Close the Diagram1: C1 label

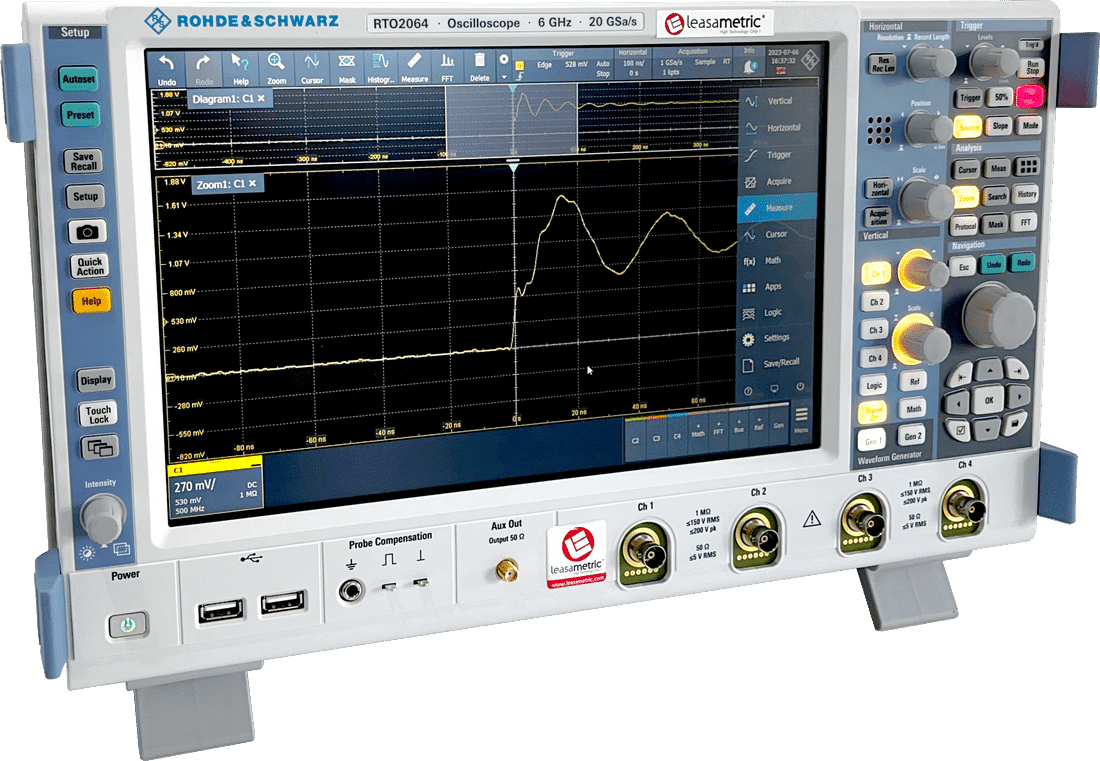click(262, 99)
